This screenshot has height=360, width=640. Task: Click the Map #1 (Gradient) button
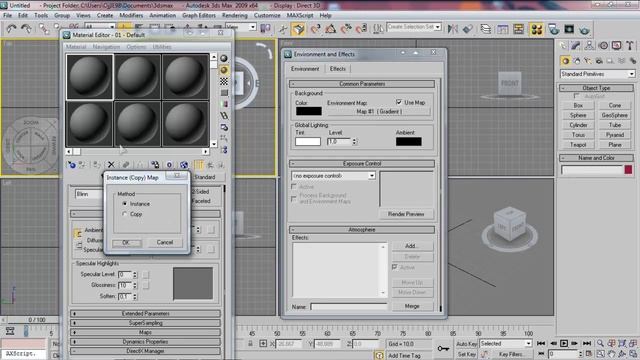[379, 111]
